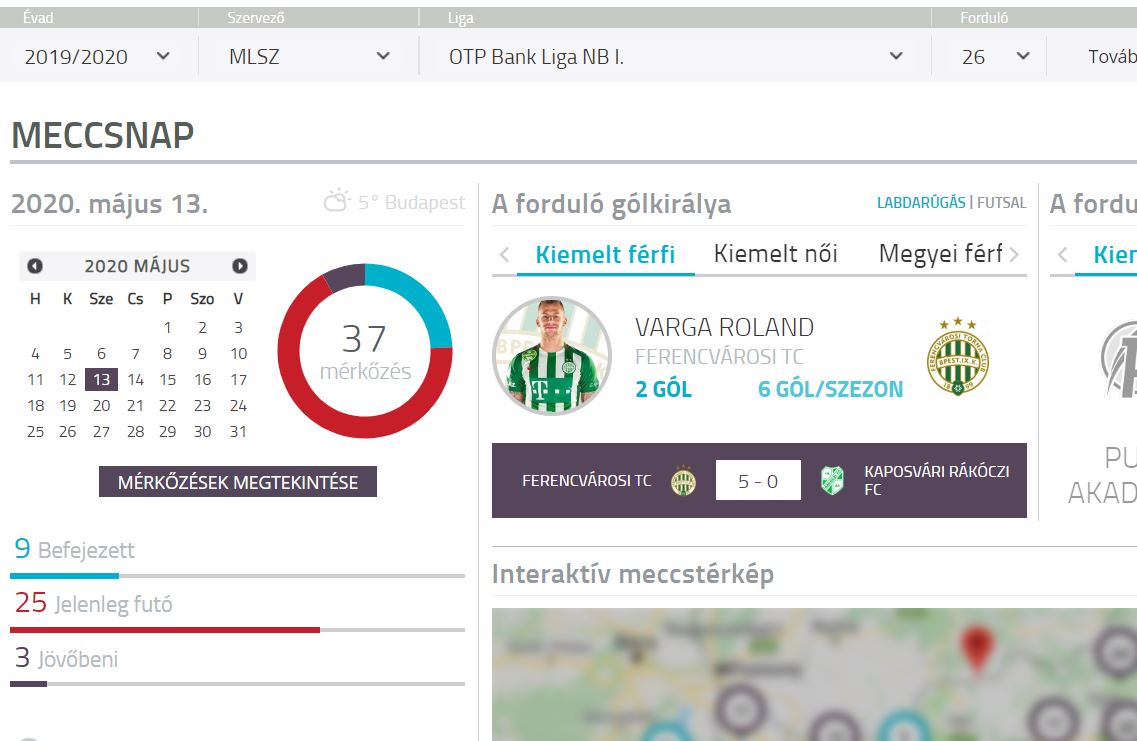The image size is (1137, 741).
Task: Click MÉRKŐZÉSEK MEGTEKINTÉSE button
Action: [238, 482]
